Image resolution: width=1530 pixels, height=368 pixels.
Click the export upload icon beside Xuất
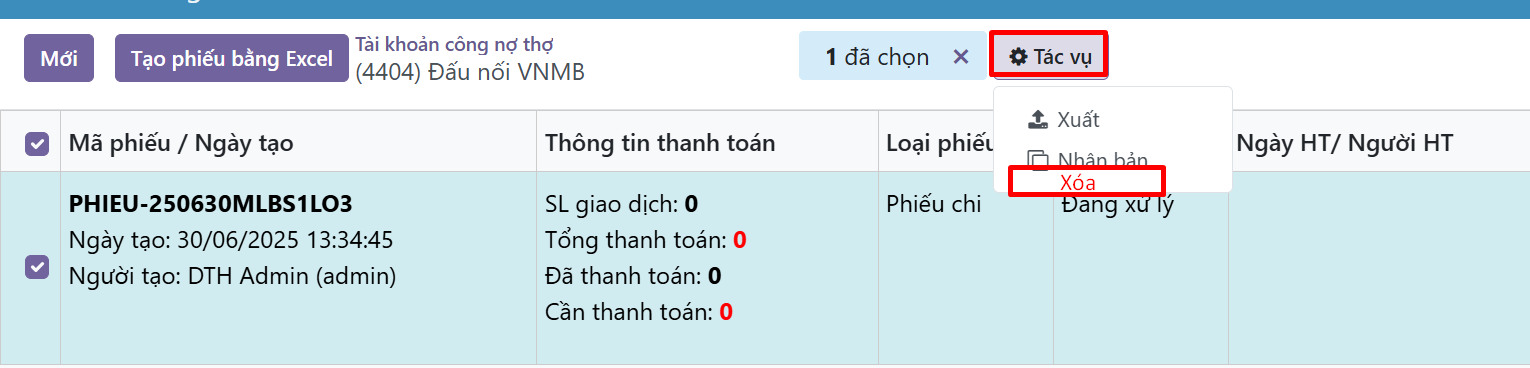click(1038, 120)
